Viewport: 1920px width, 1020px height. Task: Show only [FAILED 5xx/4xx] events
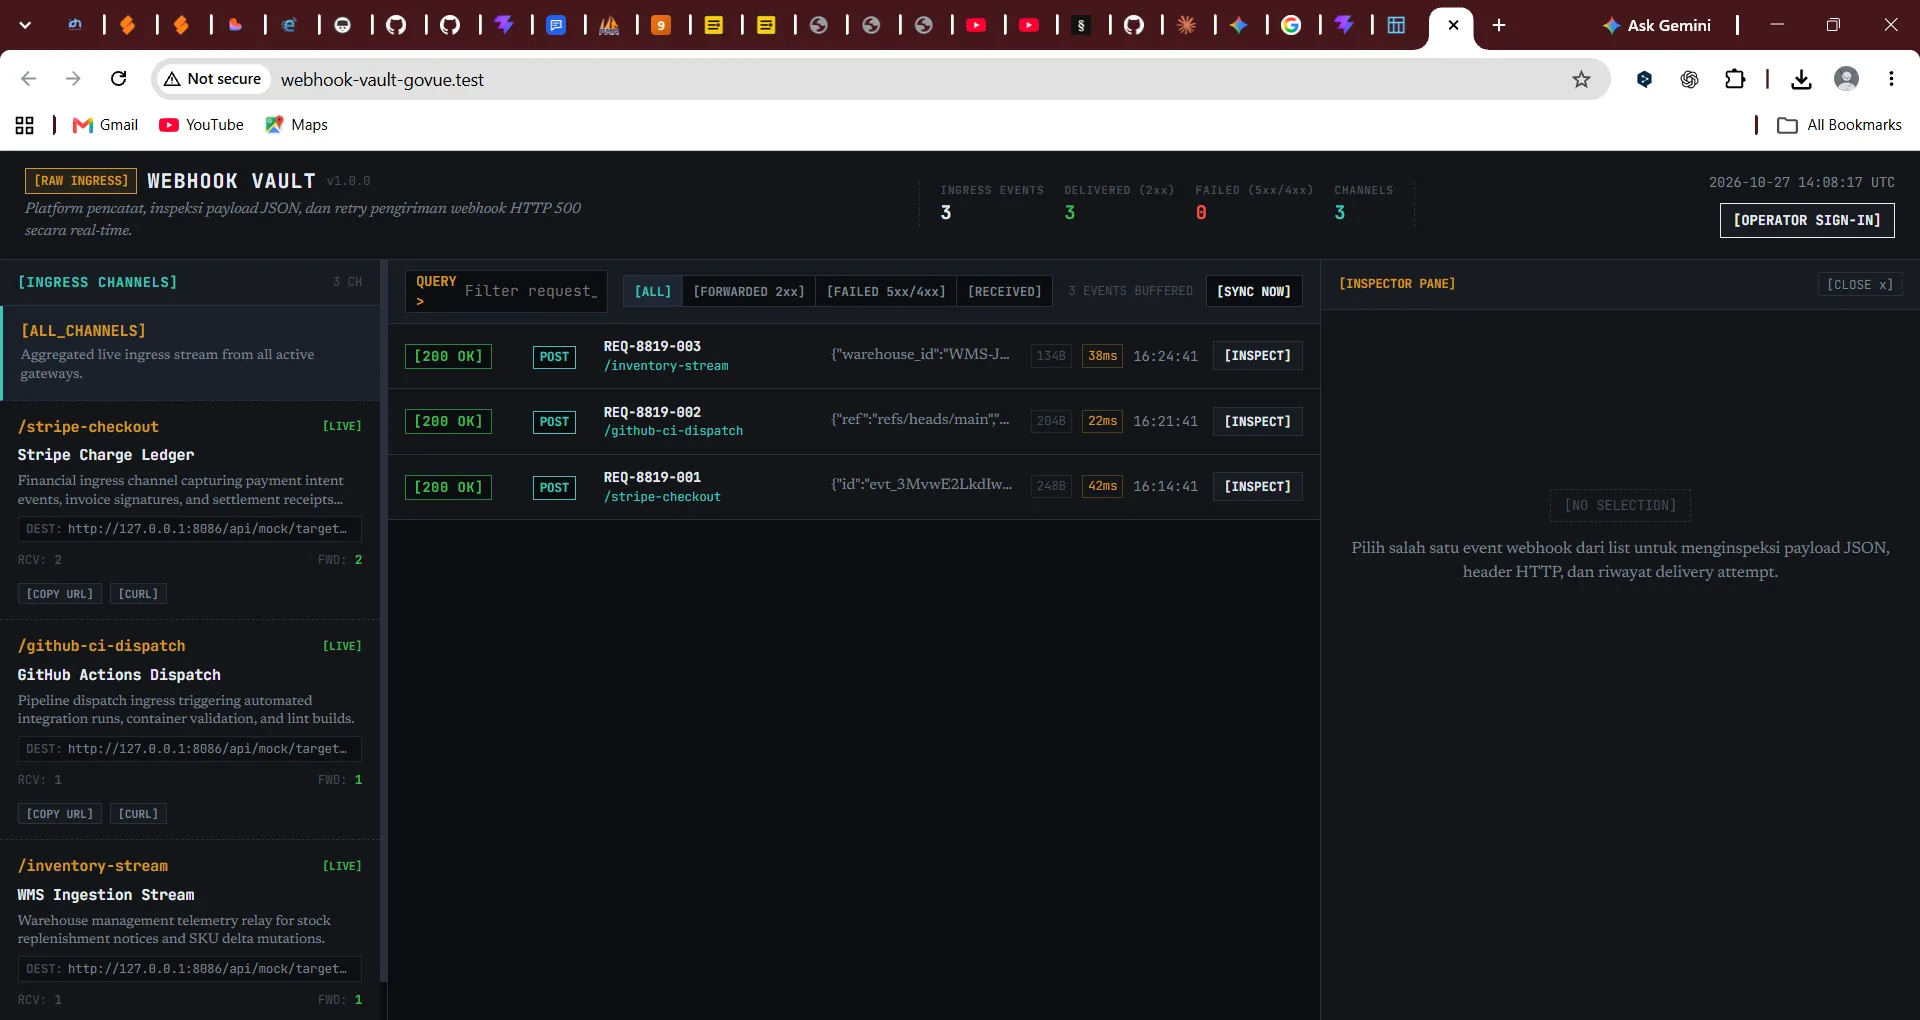886,291
